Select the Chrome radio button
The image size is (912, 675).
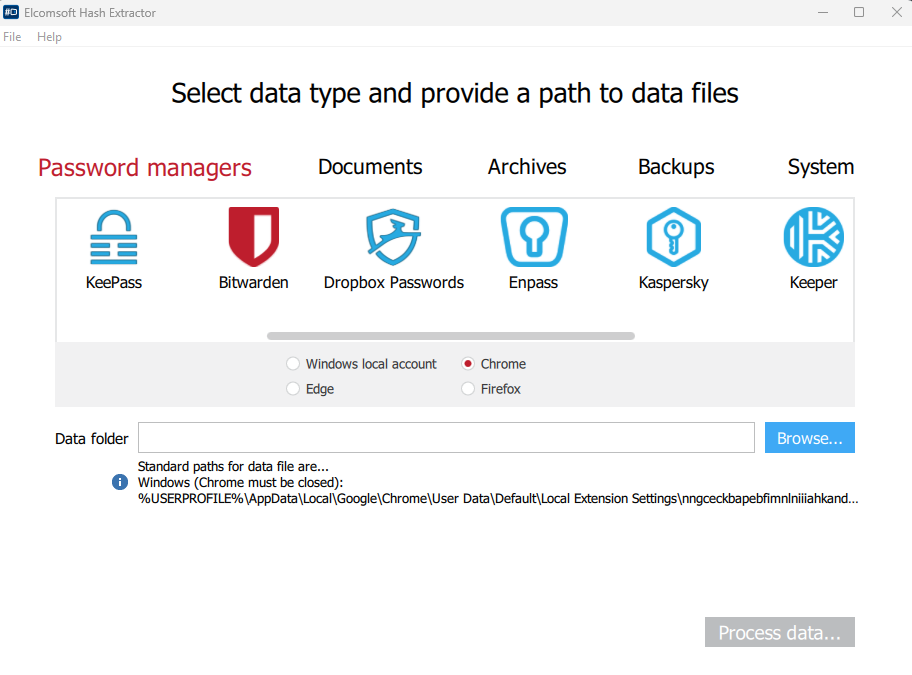point(468,364)
